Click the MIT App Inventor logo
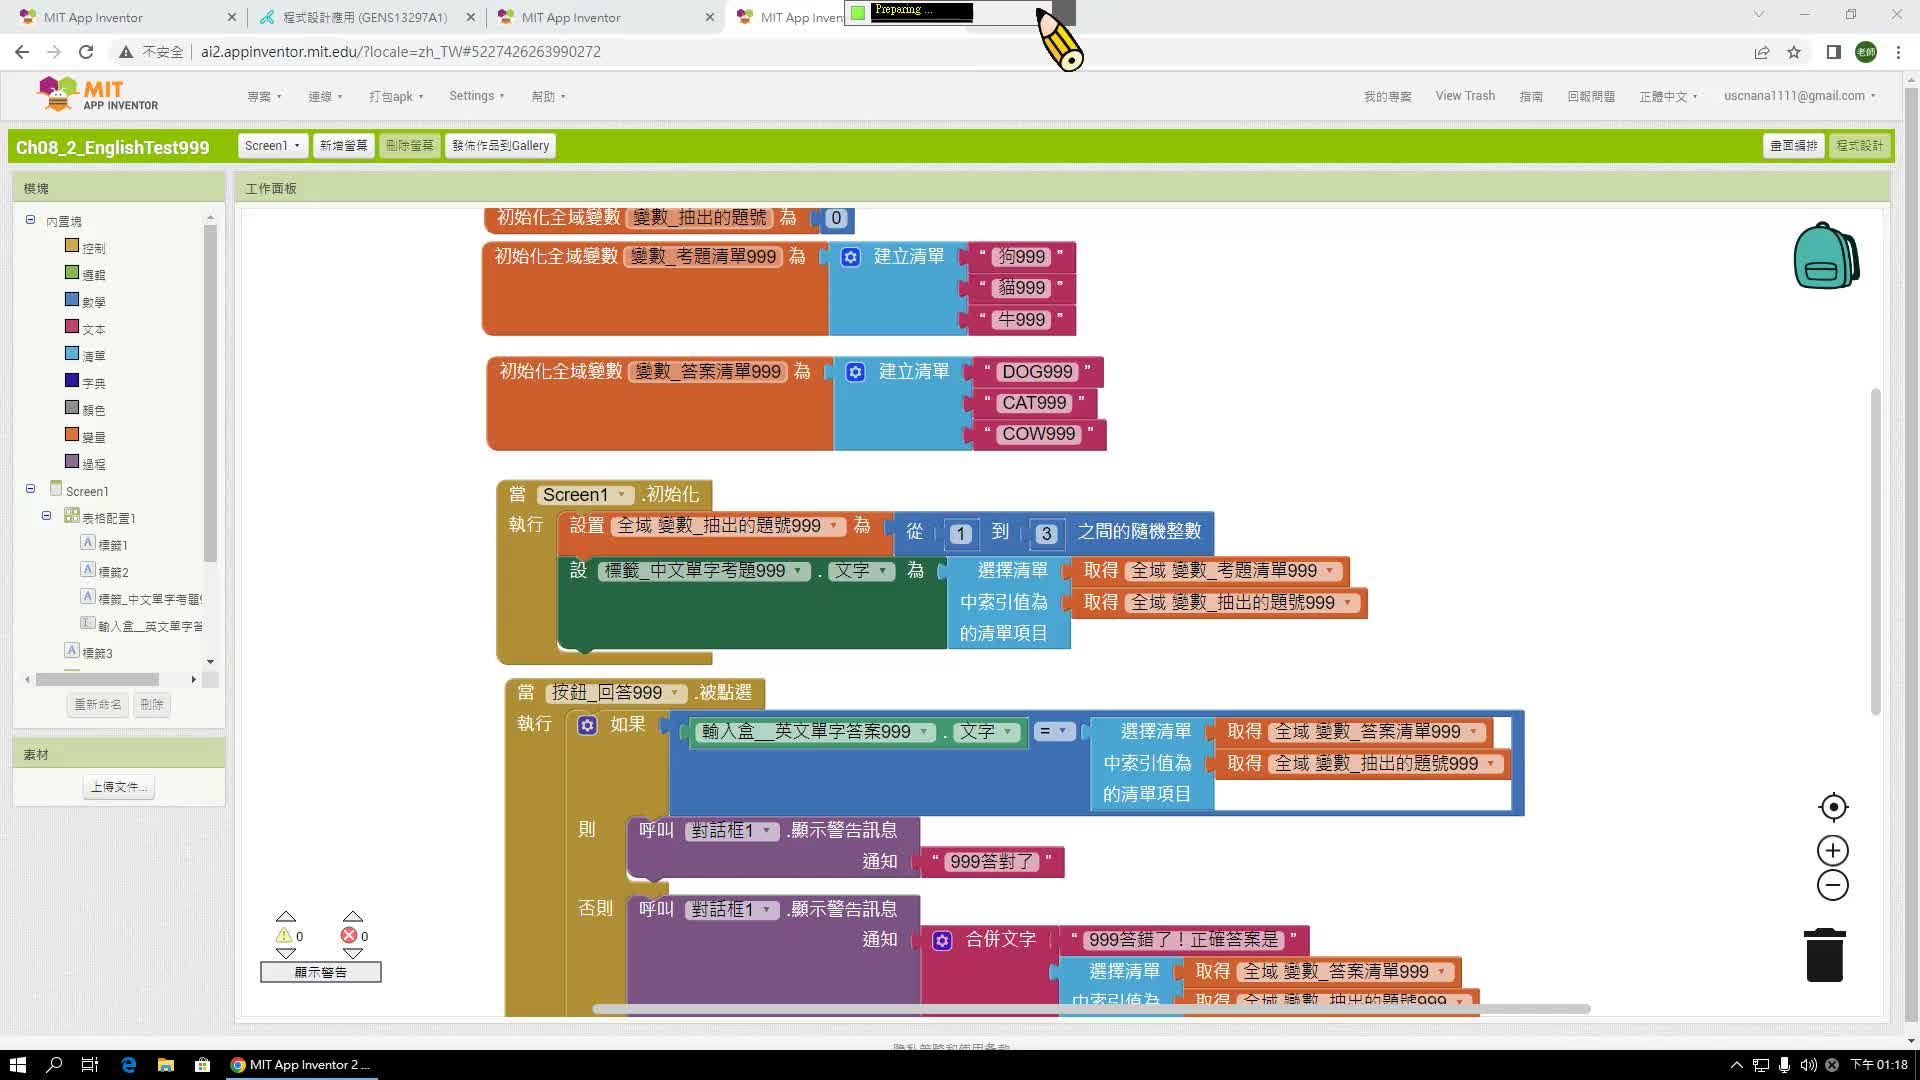Screen dimensions: 1920x1080 (x=97, y=95)
